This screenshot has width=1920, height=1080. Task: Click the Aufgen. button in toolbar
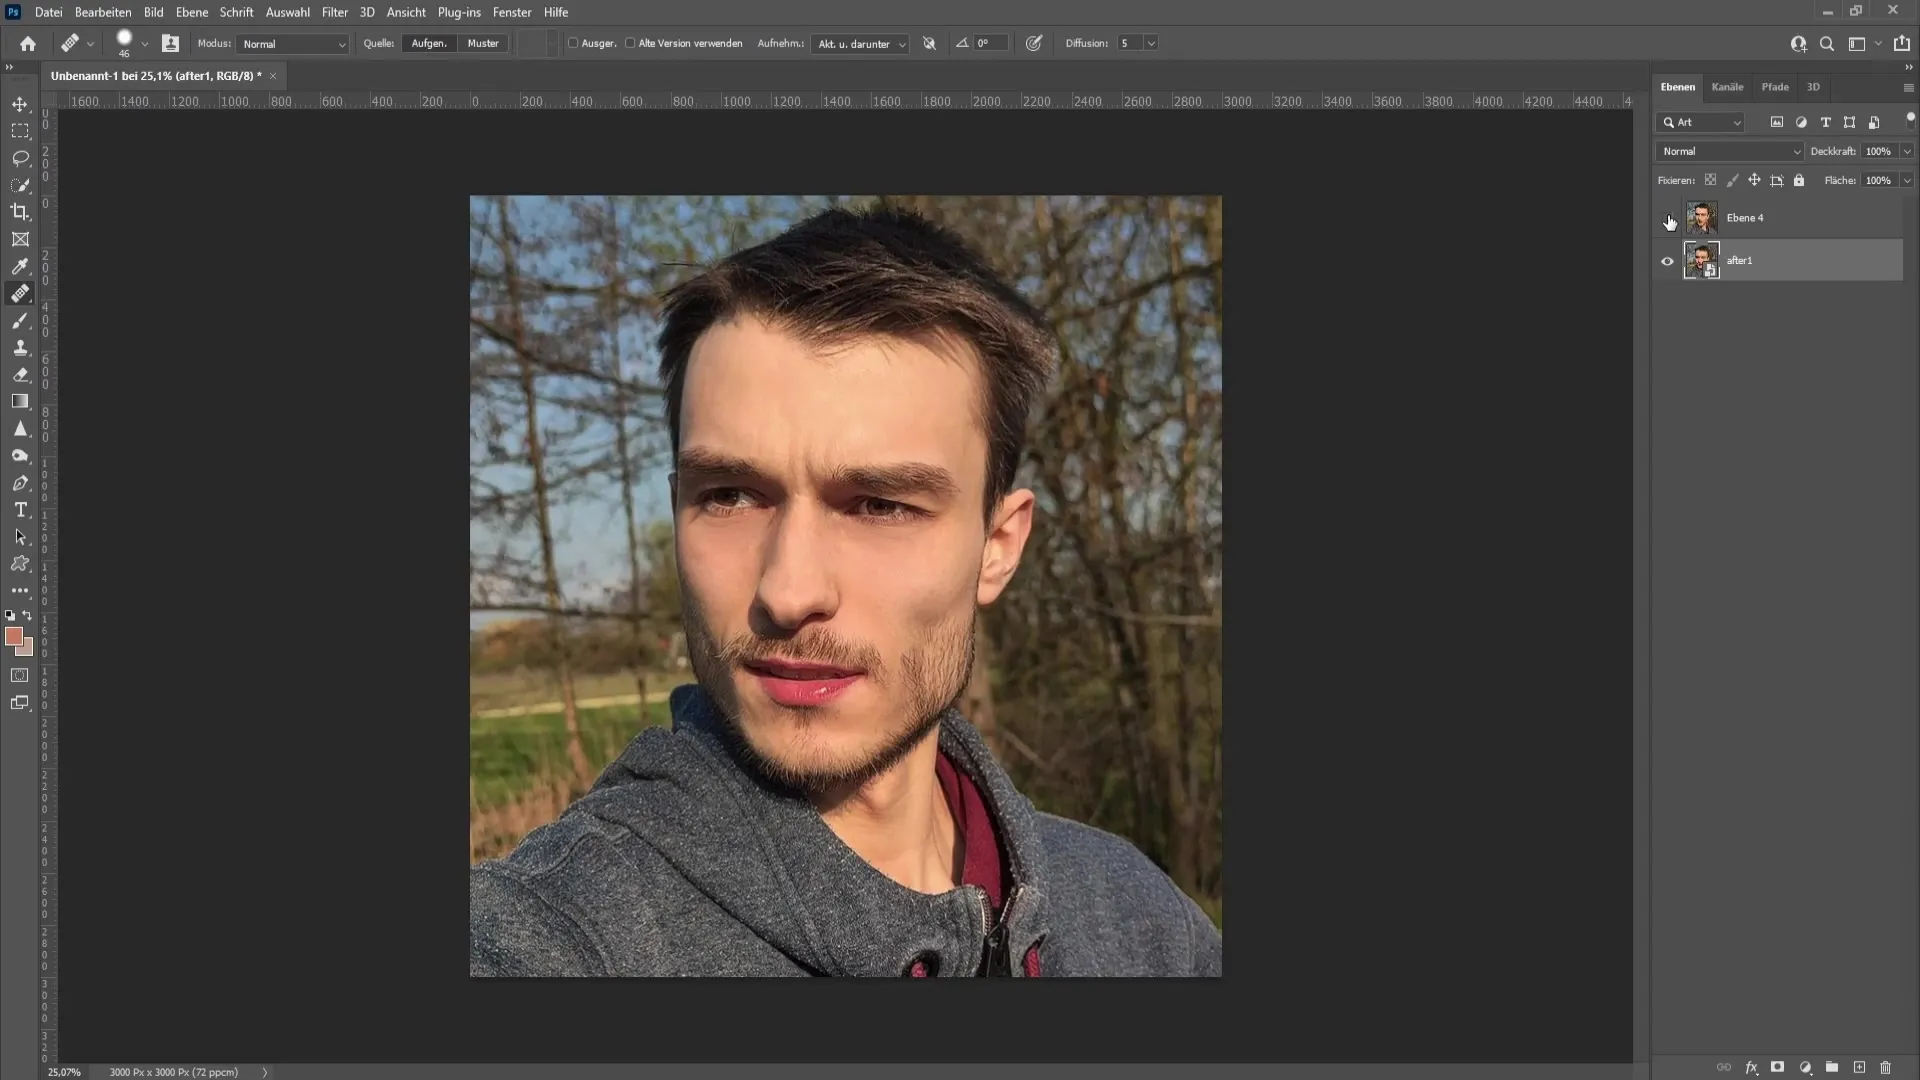click(x=429, y=44)
